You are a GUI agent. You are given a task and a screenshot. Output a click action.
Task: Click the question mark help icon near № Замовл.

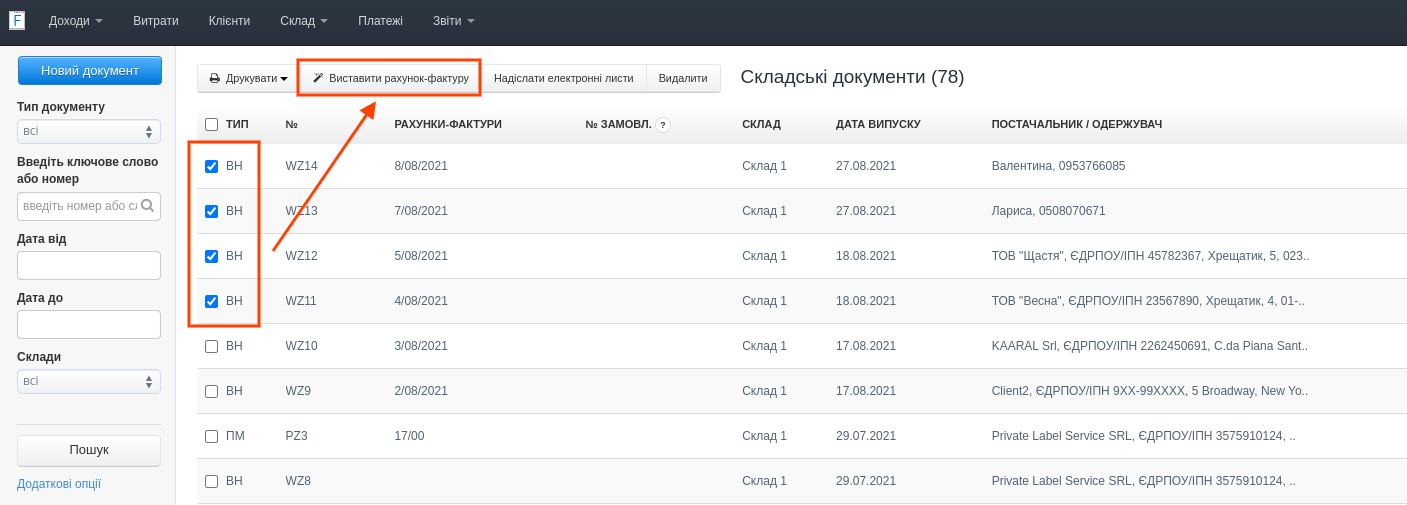point(663,125)
